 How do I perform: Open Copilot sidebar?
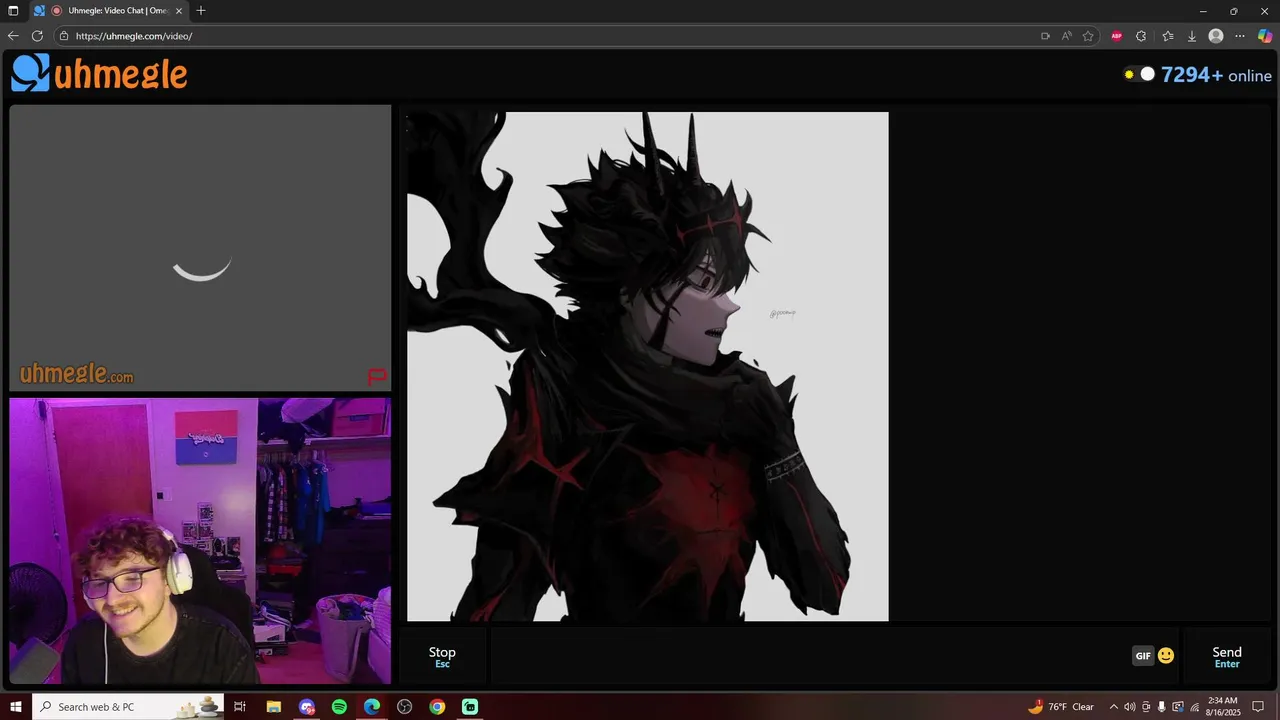click(x=1265, y=36)
